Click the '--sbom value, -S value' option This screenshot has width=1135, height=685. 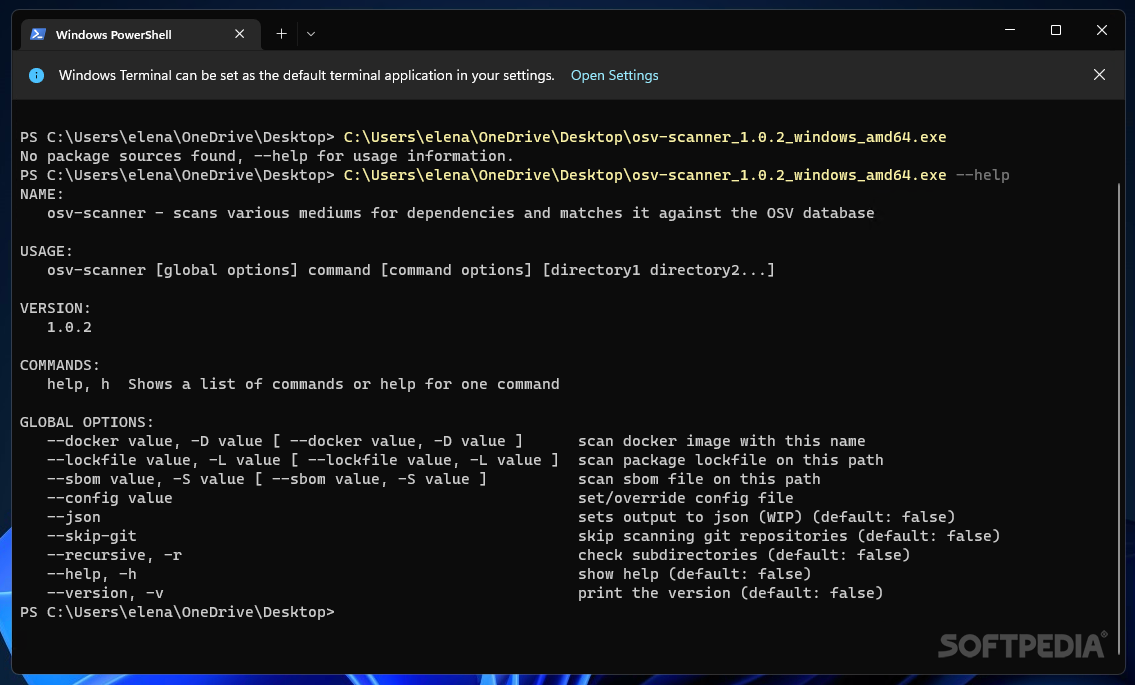click(x=266, y=479)
